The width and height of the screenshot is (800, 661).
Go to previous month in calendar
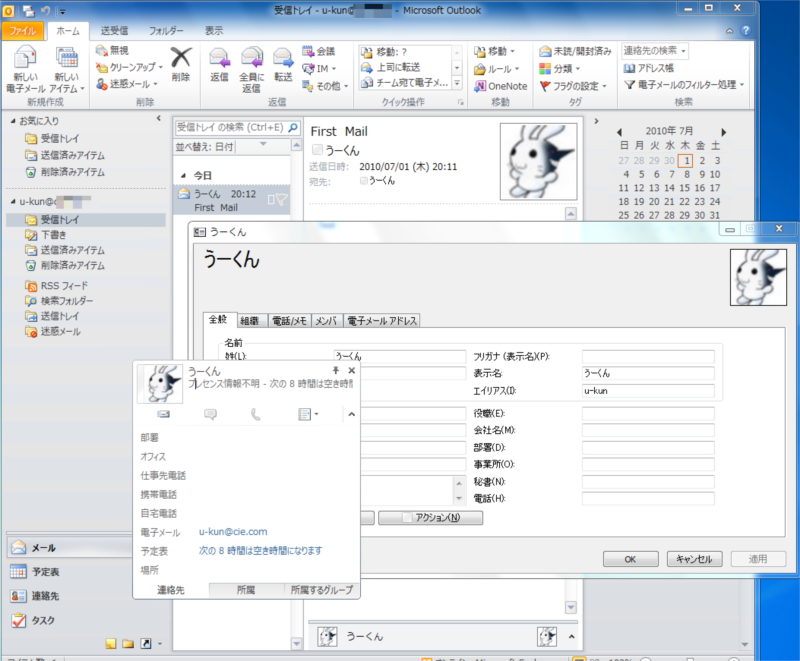point(619,132)
